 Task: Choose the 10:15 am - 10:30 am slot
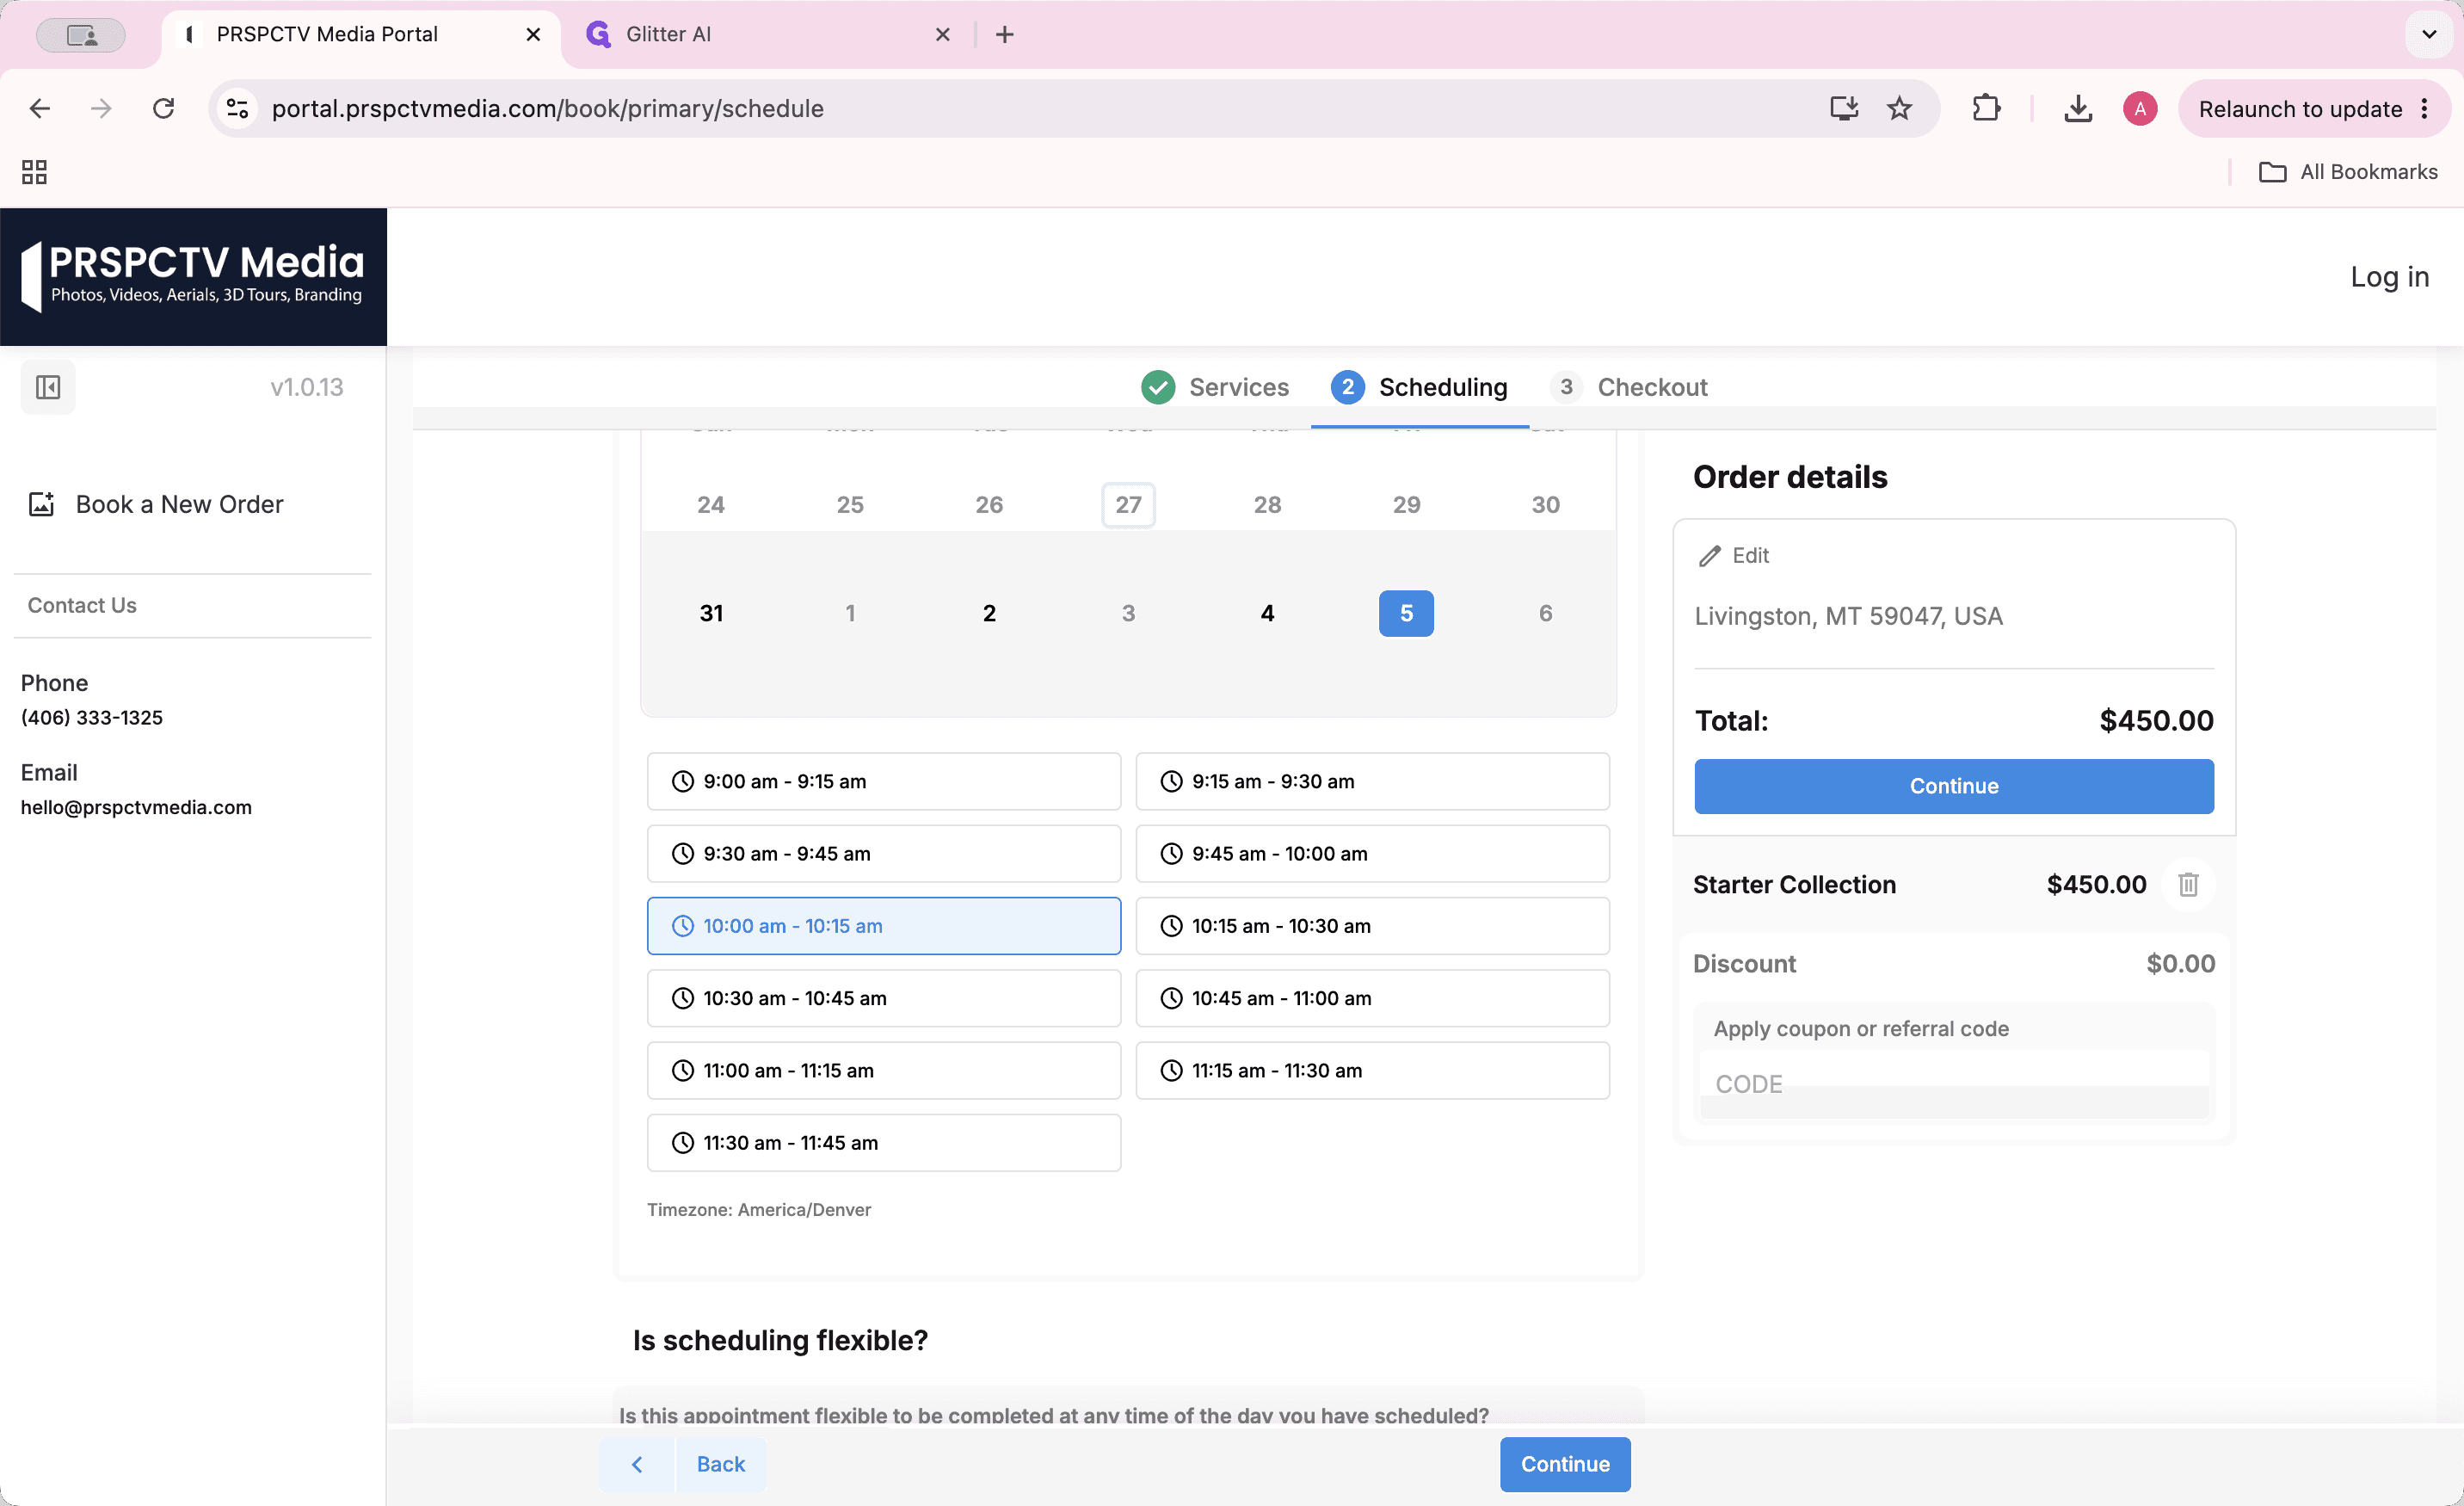[x=1372, y=926]
